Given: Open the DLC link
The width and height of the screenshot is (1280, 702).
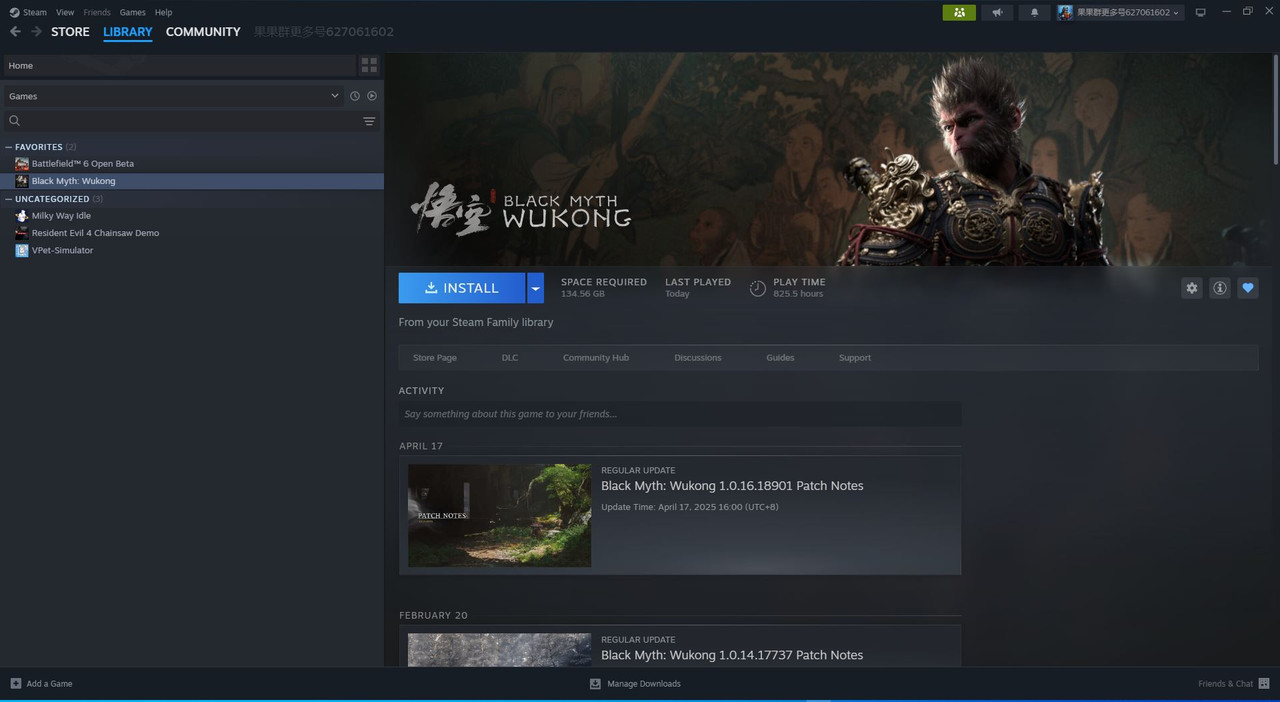Looking at the screenshot, I should tap(510, 358).
